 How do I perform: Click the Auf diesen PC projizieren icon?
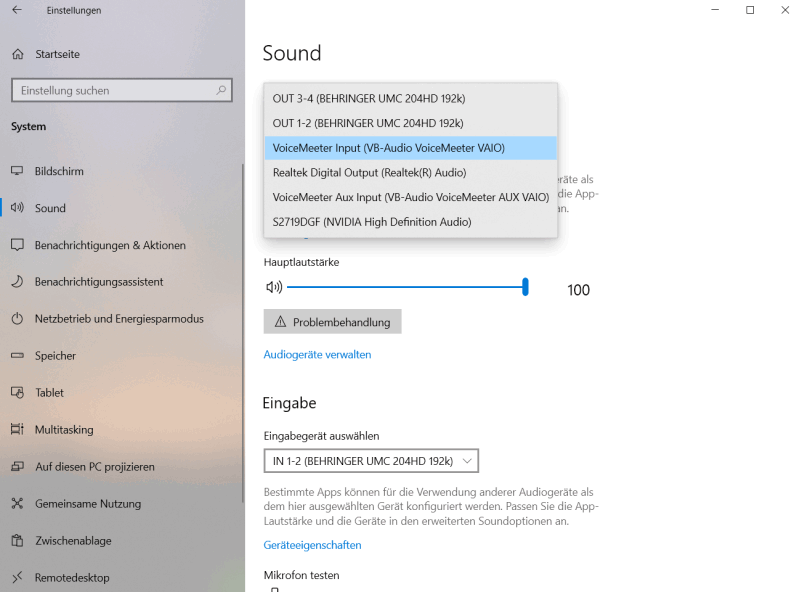click(17, 466)
